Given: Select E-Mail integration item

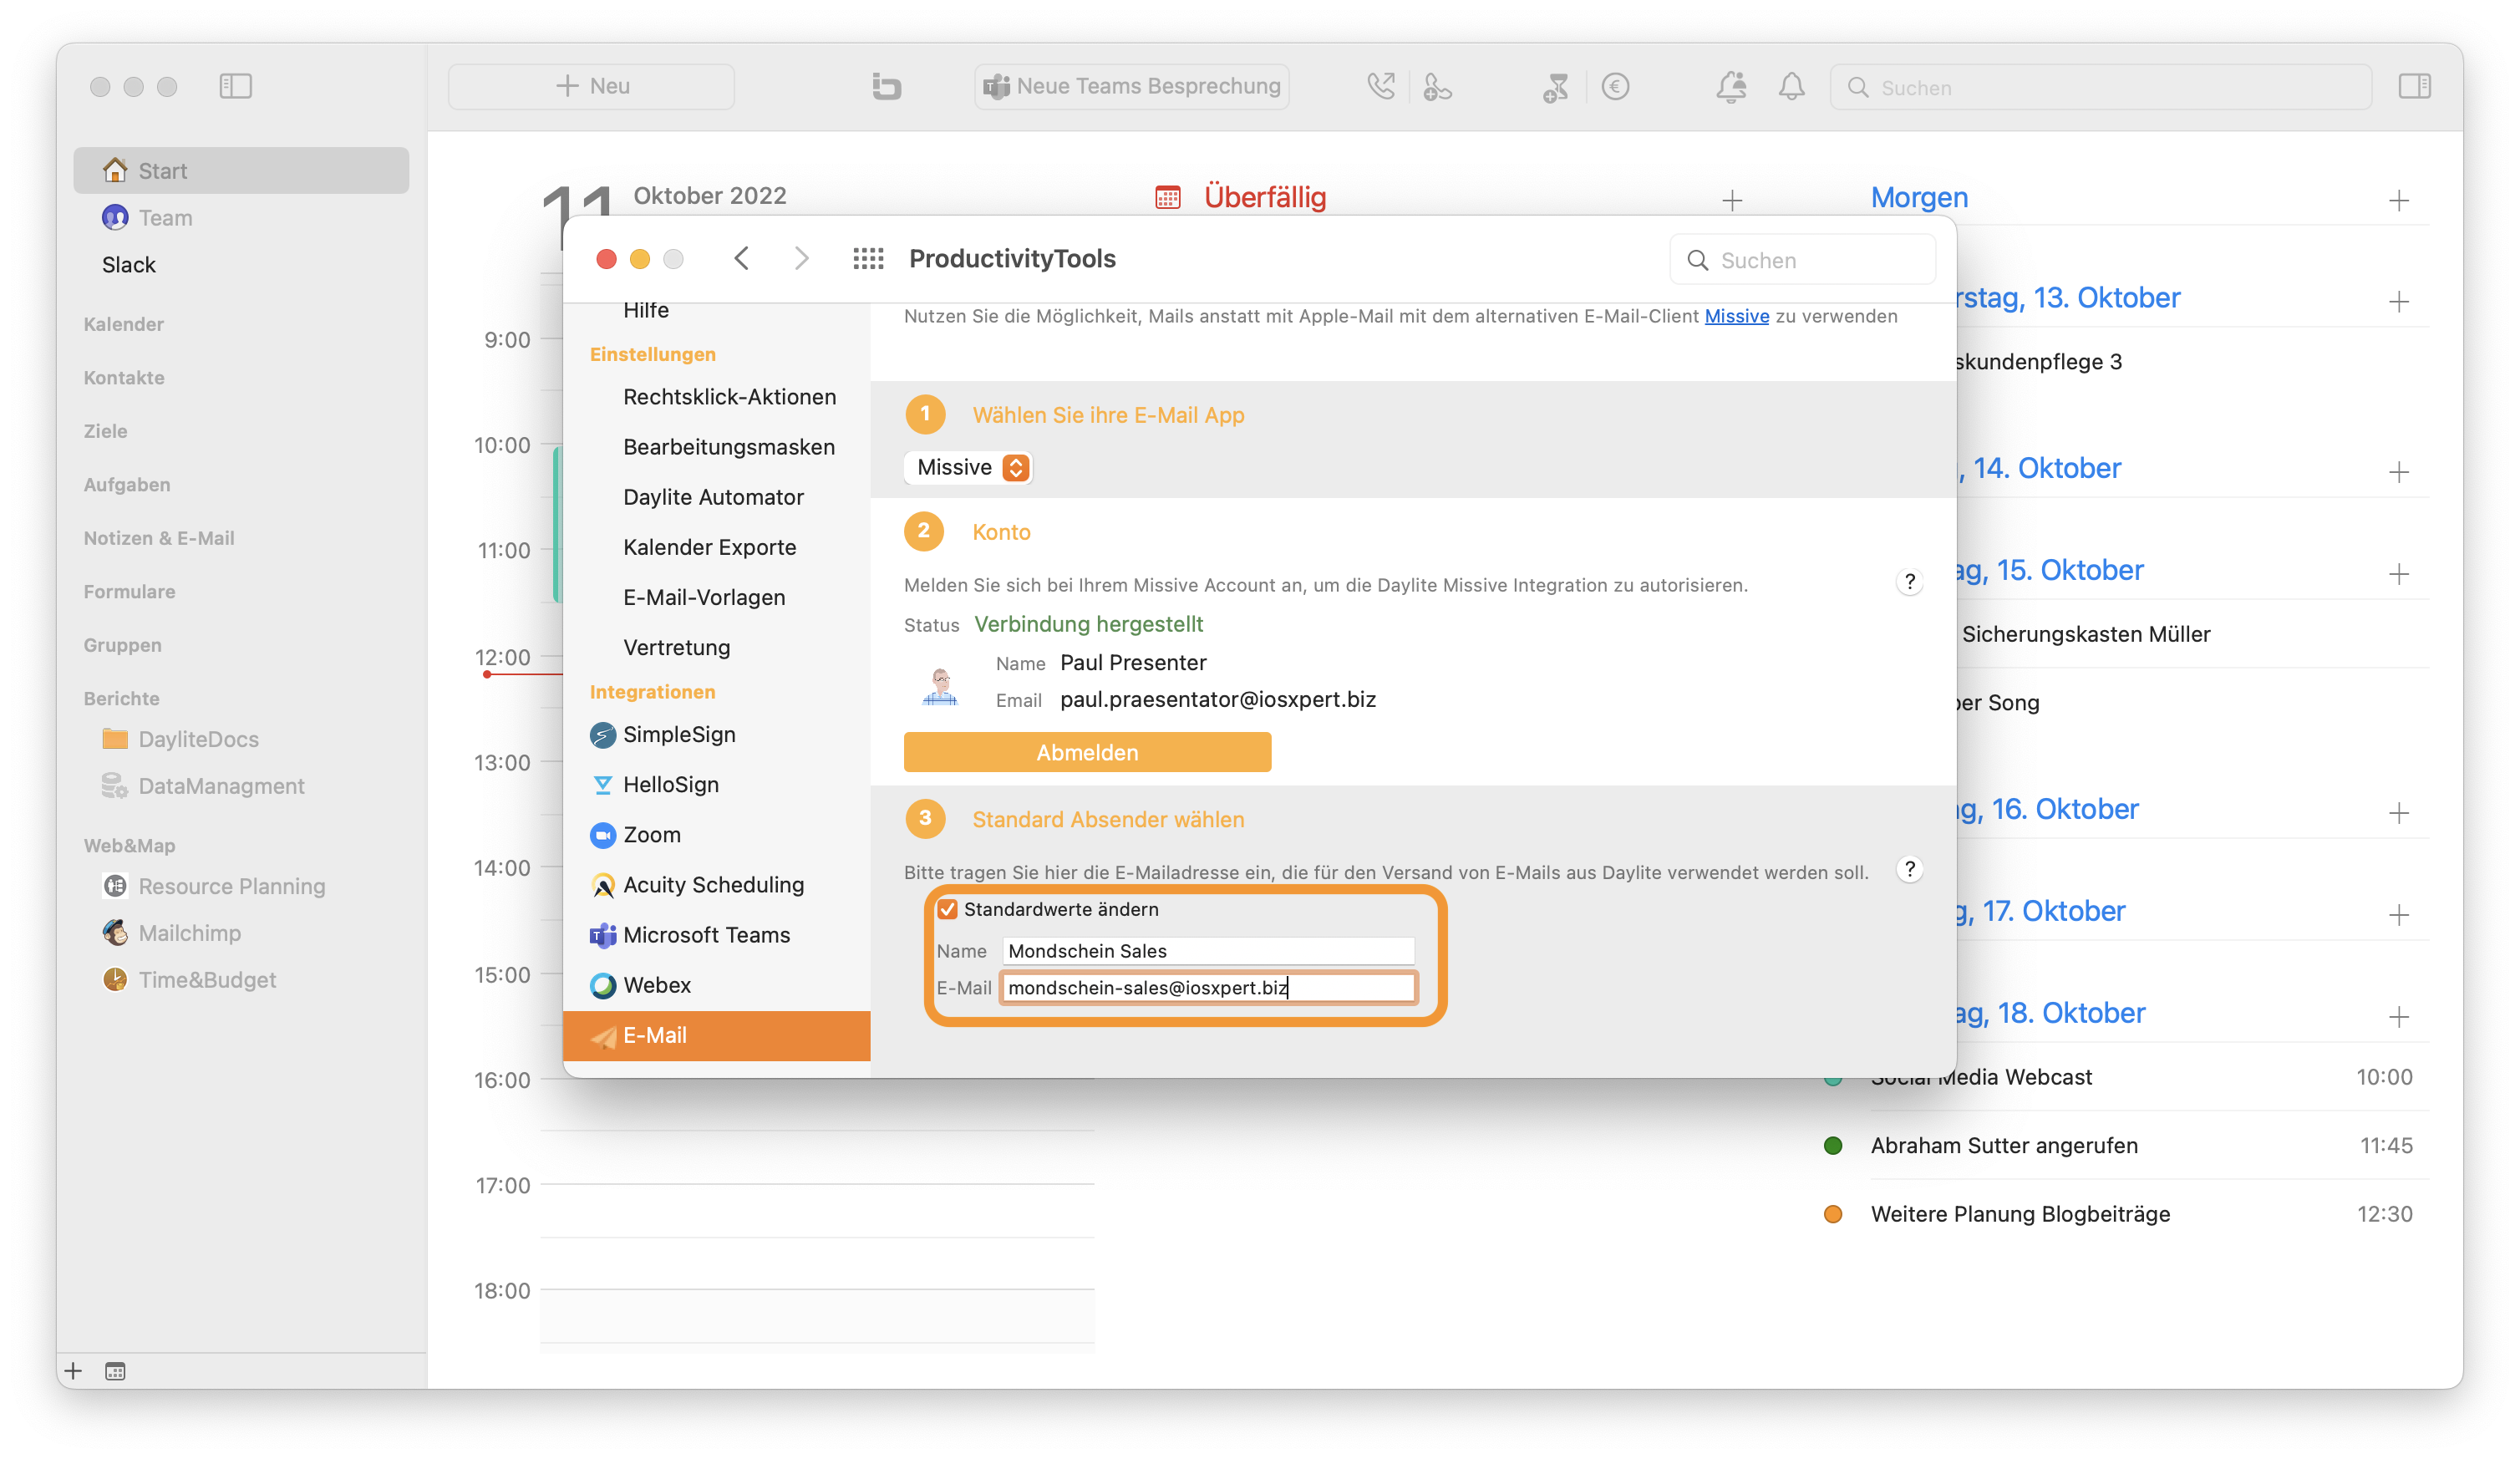Looking at the screenshot, I should (716, 1035).
